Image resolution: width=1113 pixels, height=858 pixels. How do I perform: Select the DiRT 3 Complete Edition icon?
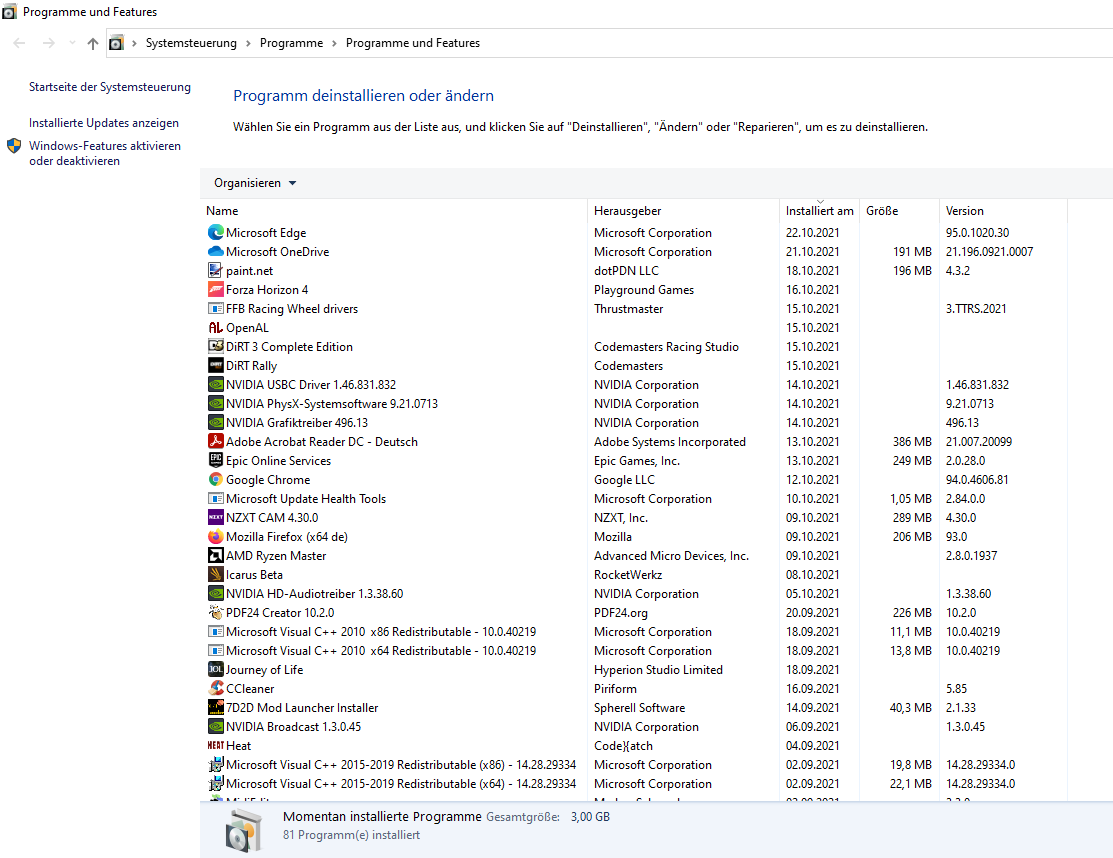coord(216,346)
